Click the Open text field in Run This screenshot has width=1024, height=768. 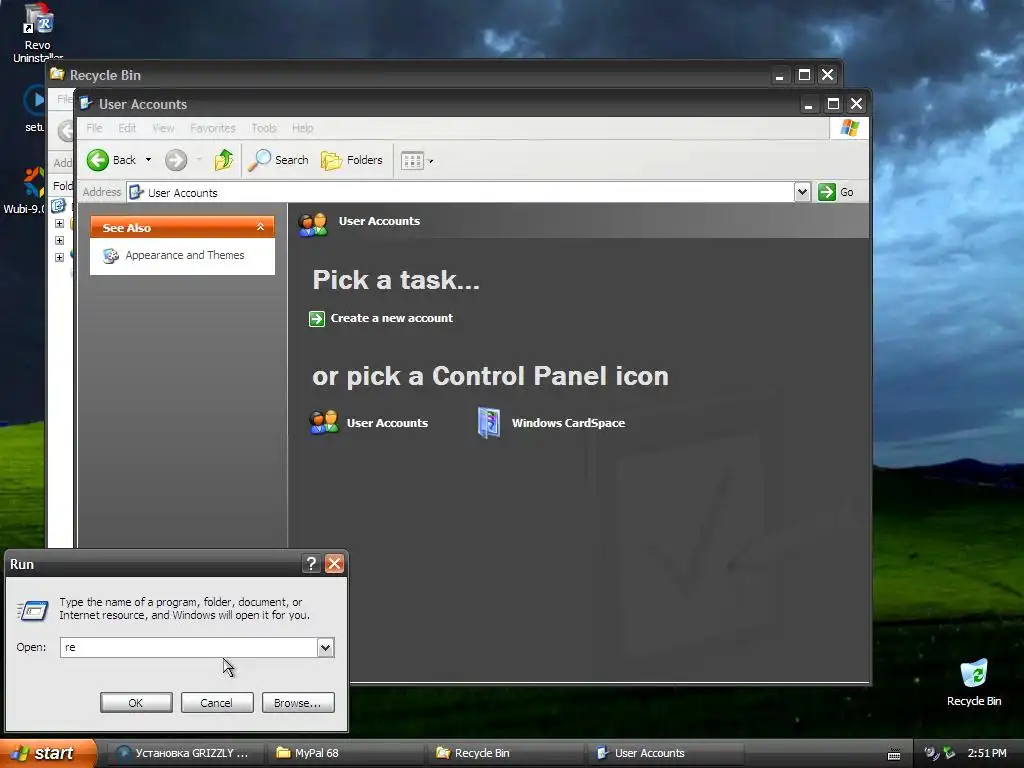tap(189, 647)
